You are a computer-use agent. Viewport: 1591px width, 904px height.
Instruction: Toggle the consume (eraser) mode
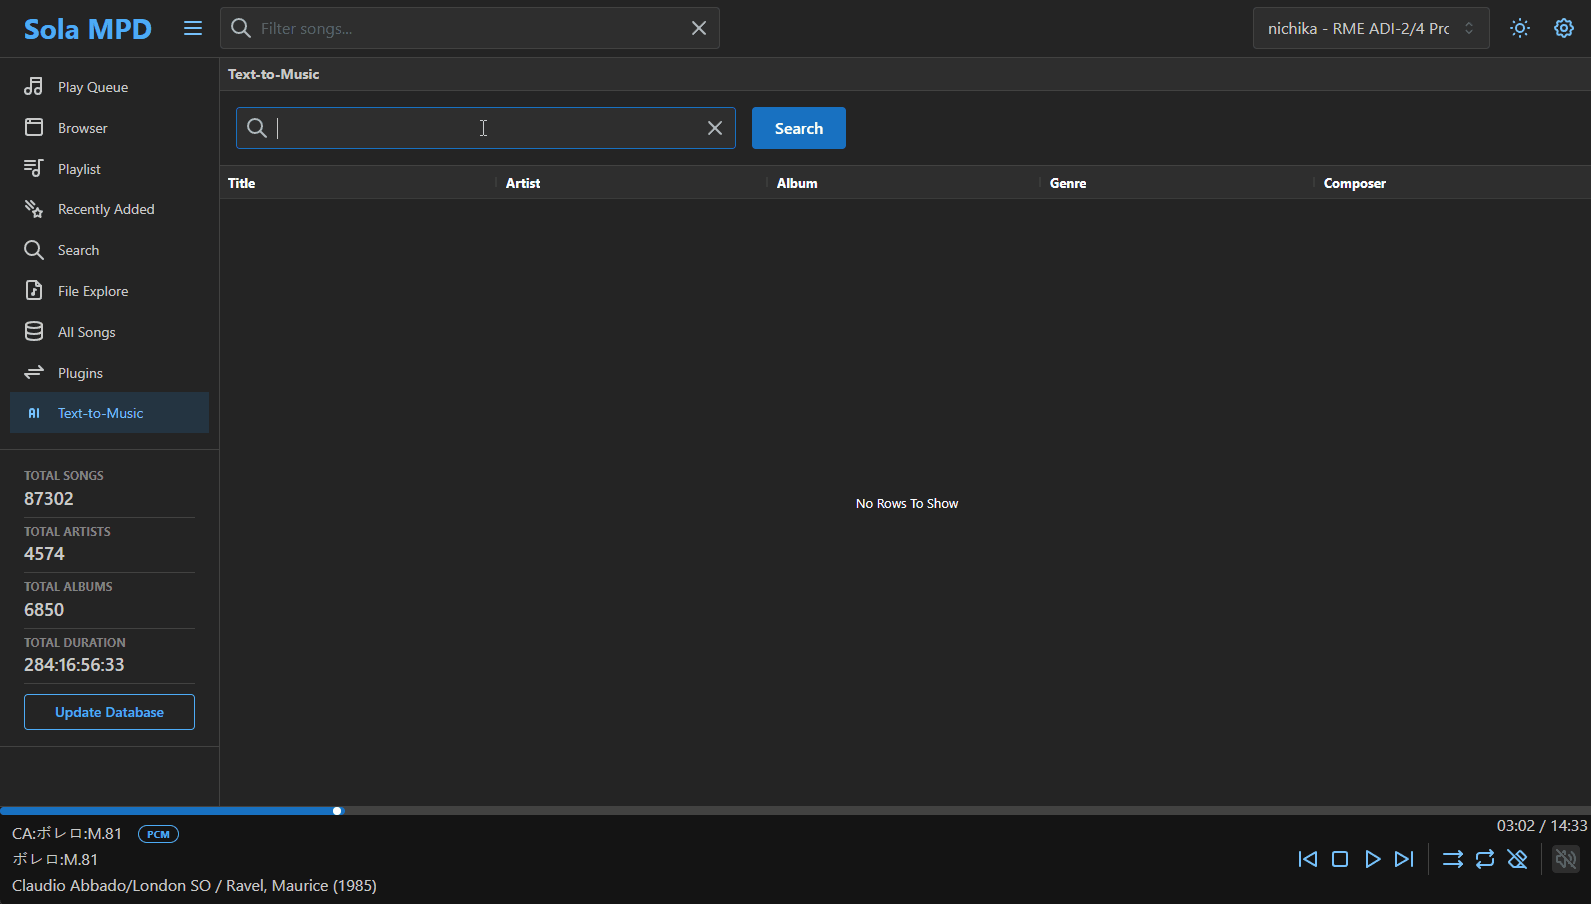(1517, 859)
